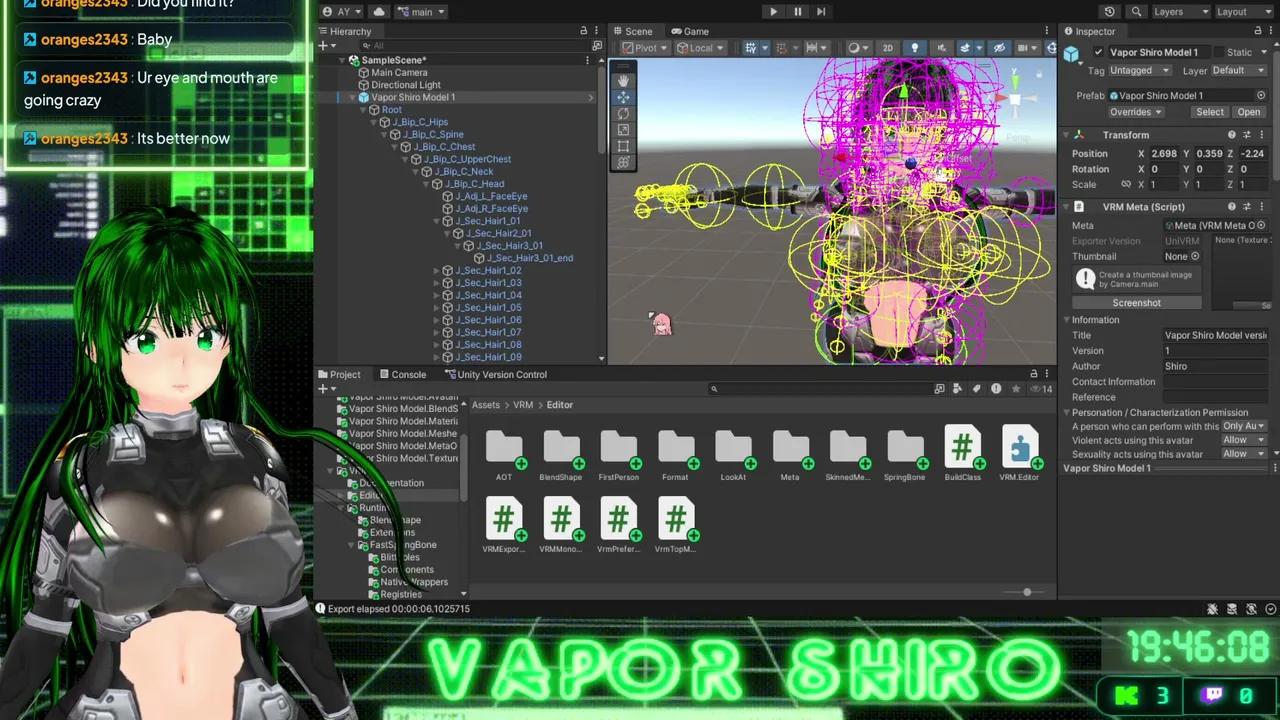Open the Layers dropdown

point(1181,12)
